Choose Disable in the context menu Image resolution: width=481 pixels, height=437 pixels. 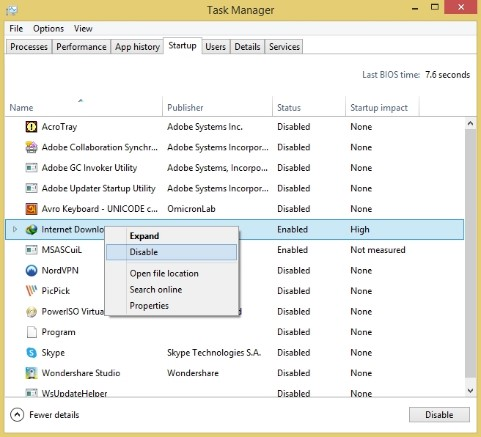(x=171, y=252)
